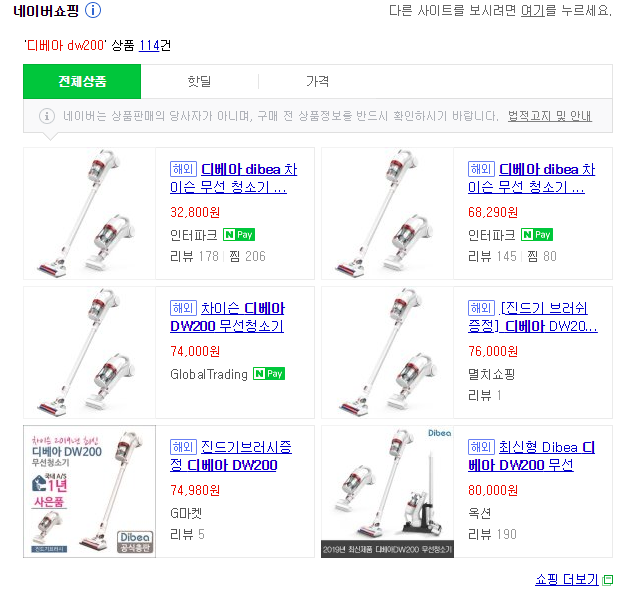Click N Pay badge next to GlobalTrading
627x597 pixels.
tap(269, 374)
